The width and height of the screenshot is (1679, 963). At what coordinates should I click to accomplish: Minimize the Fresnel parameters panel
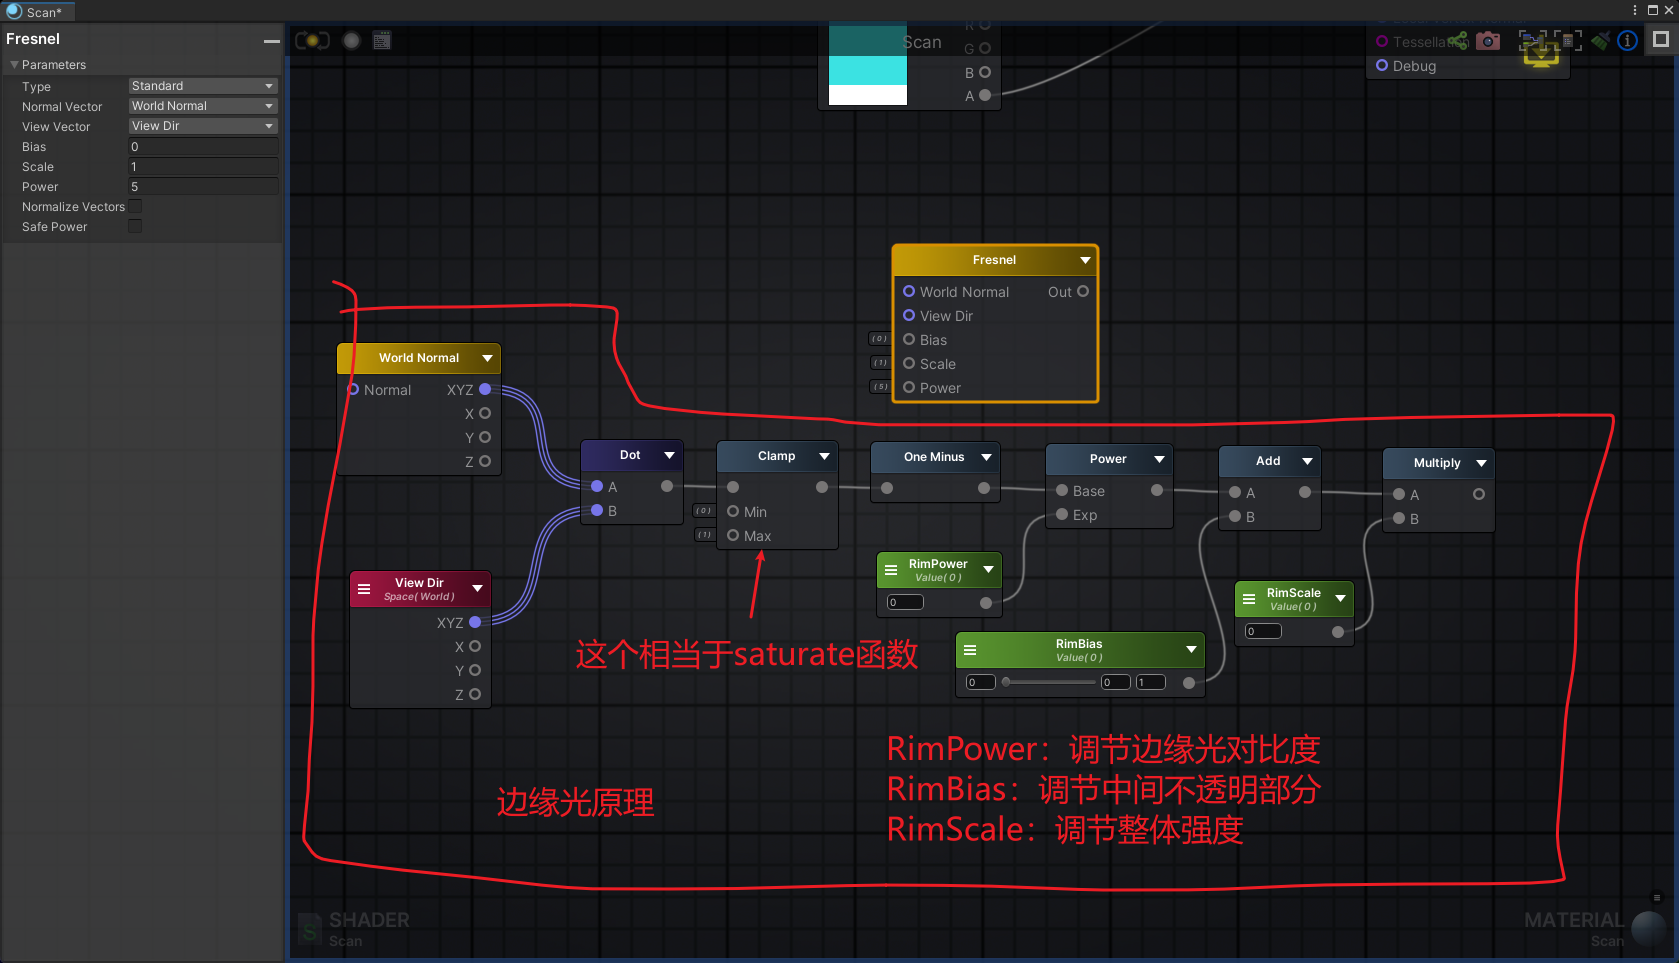(x=271, y=40)
